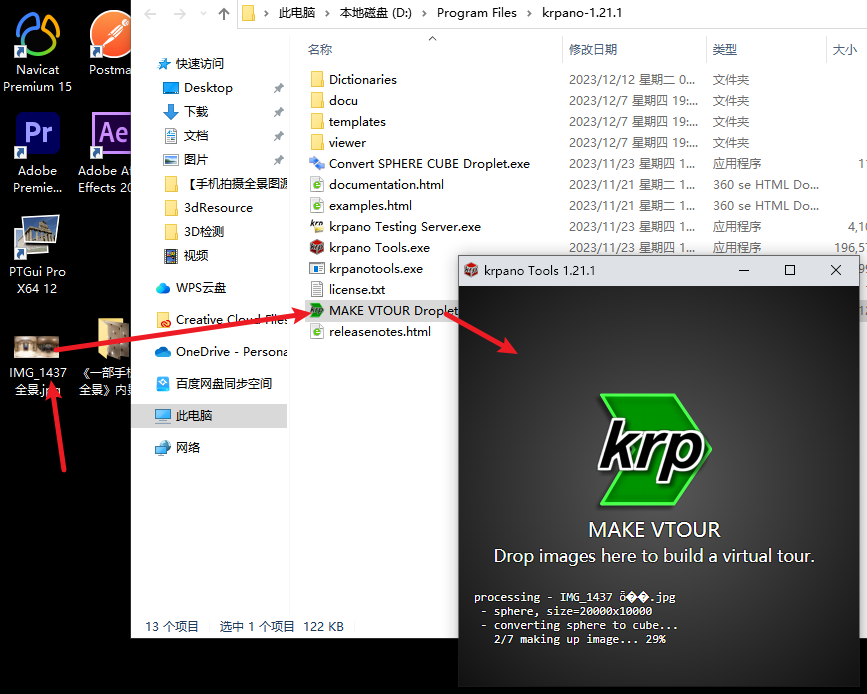This screenshot has width=867, height=694.
Task: Click the Dictionaries folder icon
Action: coord(317,80)
